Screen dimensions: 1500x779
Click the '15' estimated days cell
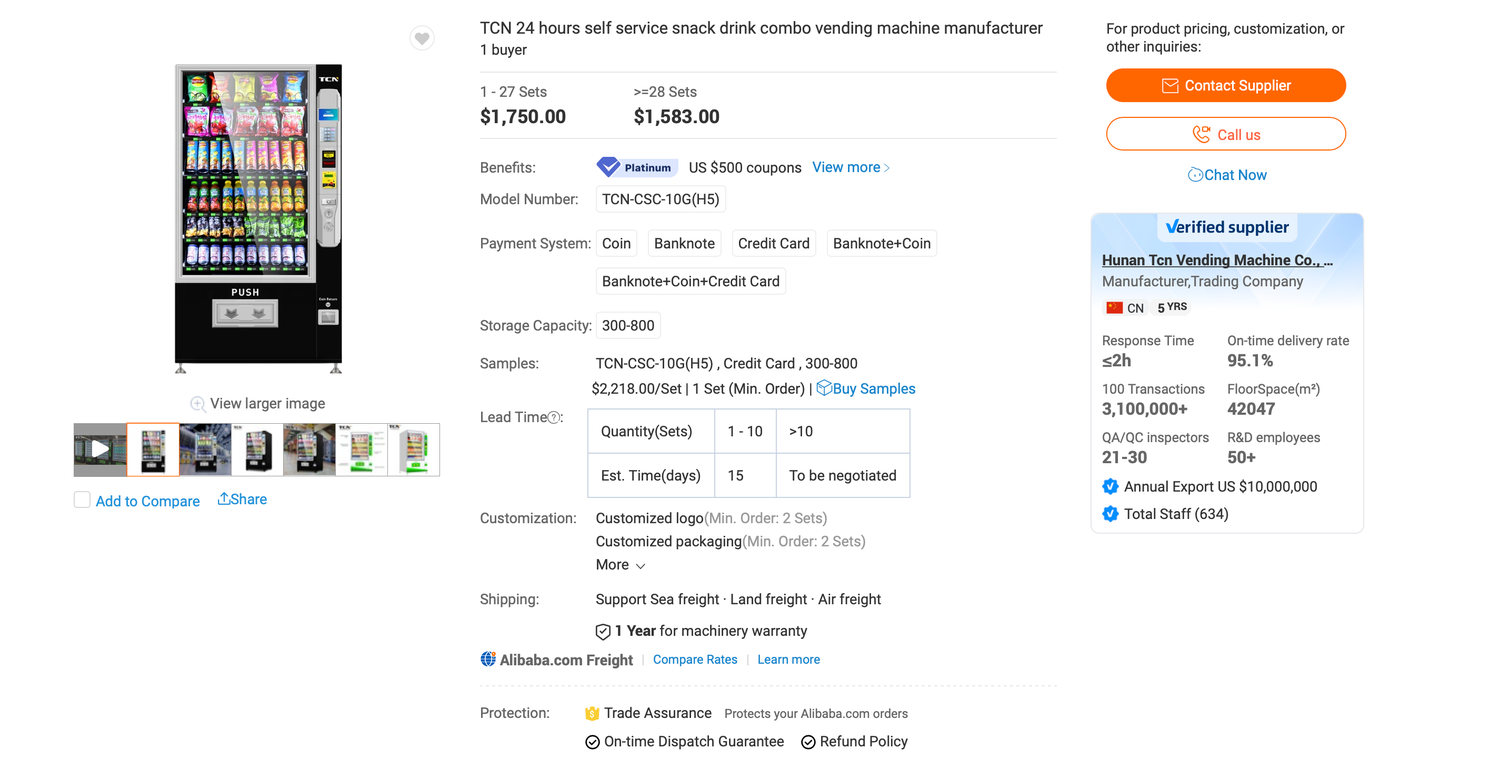click(x=746, y=475)
